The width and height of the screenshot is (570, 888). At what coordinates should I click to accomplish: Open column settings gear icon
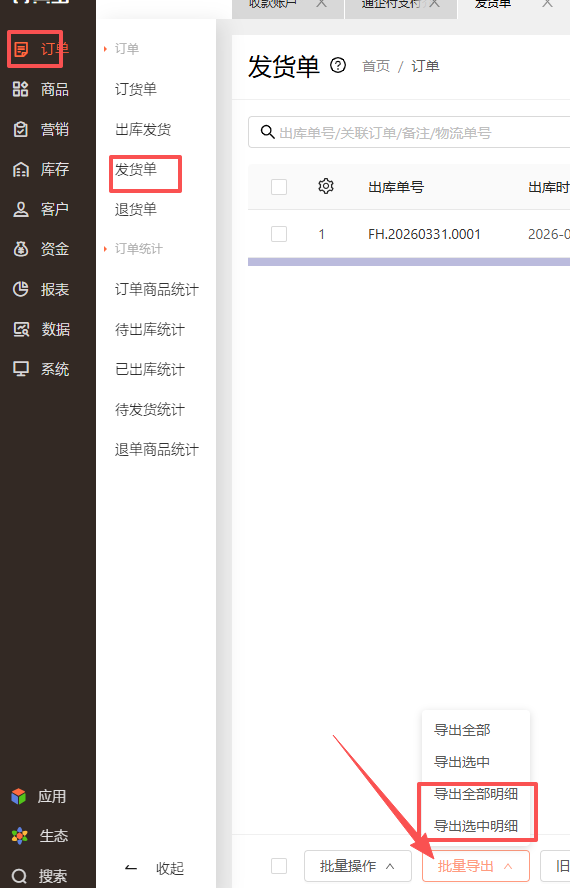pyautogui.click(x=326, y=186)
